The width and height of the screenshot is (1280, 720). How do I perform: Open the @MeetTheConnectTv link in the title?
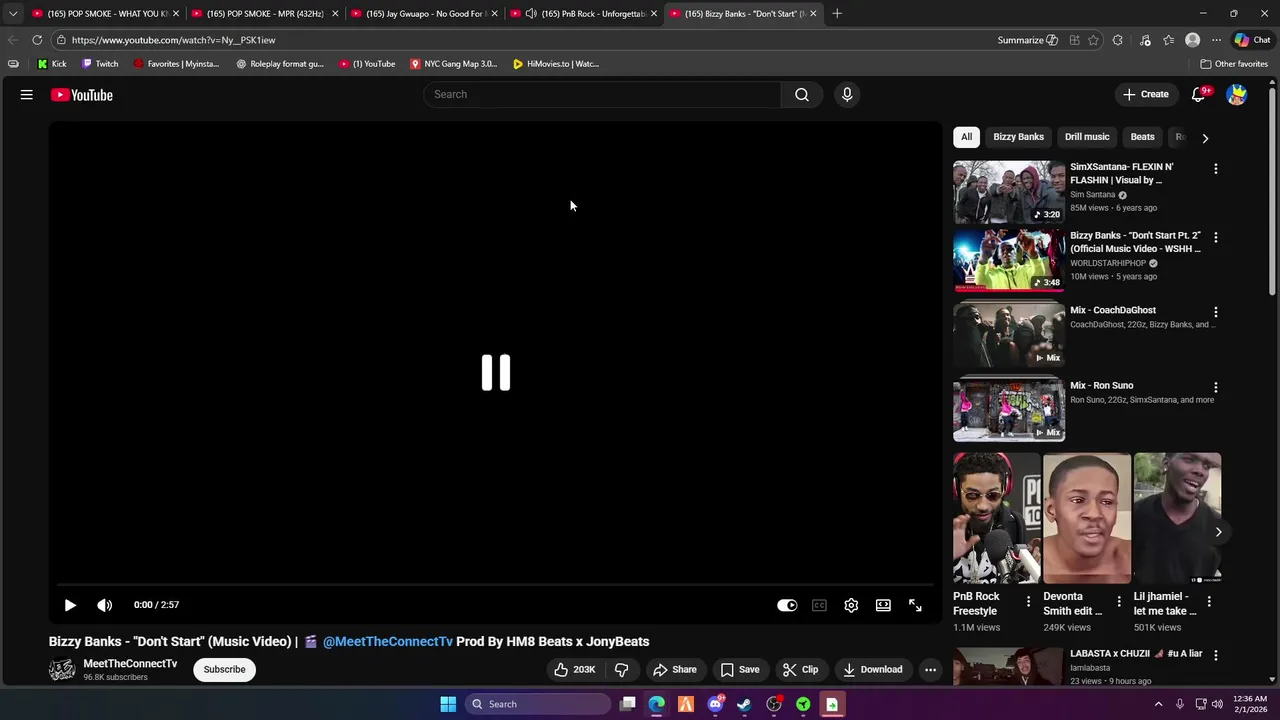(388, 641)
